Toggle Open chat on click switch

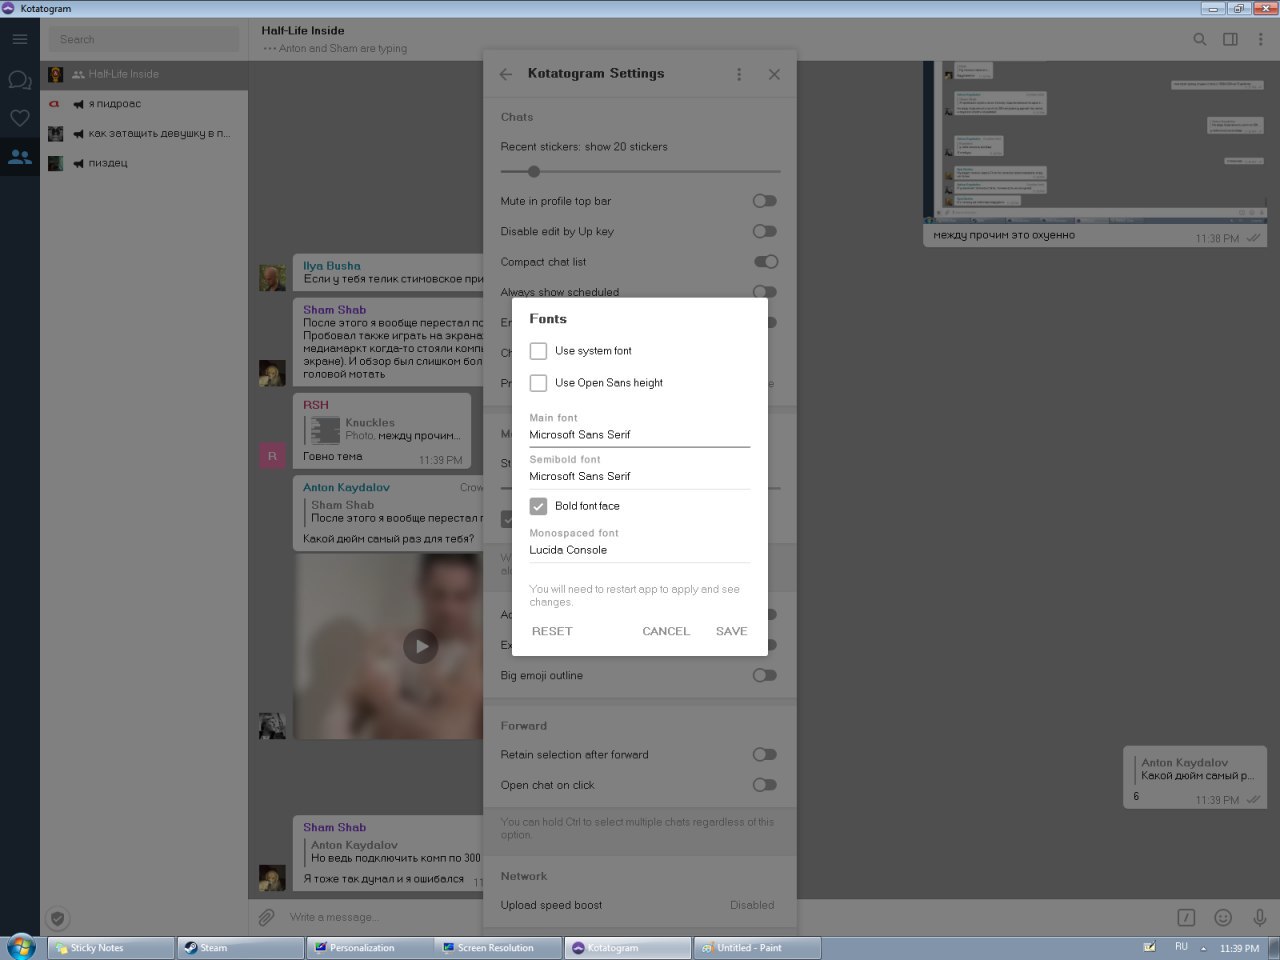[x=765, y=785]
